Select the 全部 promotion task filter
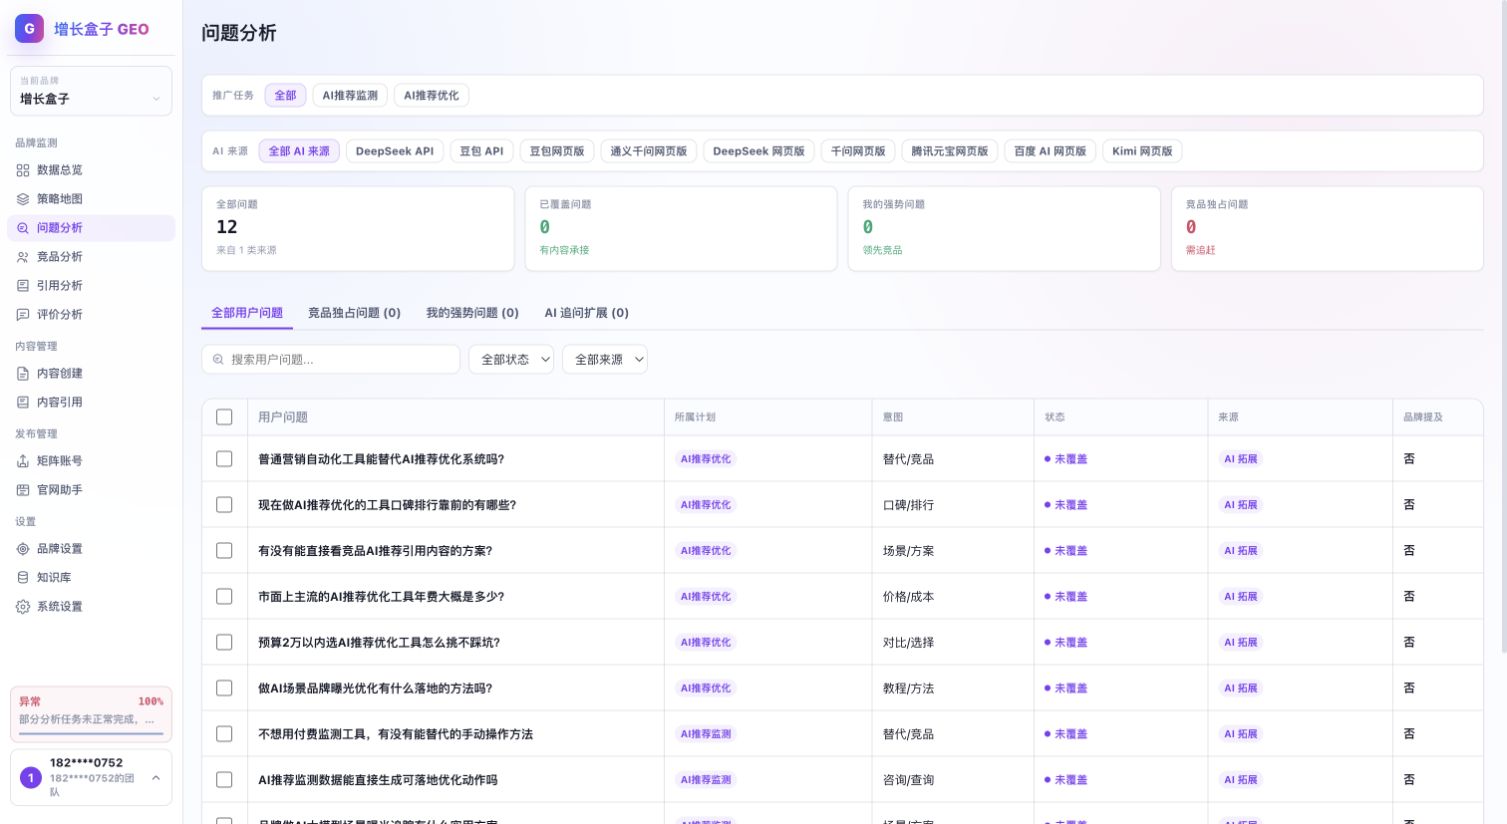 (x=285, y=95)
